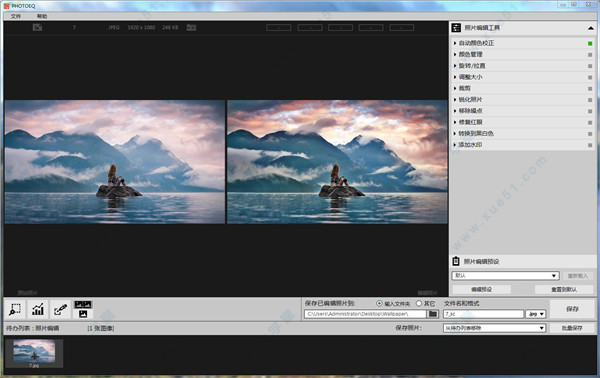
Task: Select the 其它 radio button
Action: (419, 303)
